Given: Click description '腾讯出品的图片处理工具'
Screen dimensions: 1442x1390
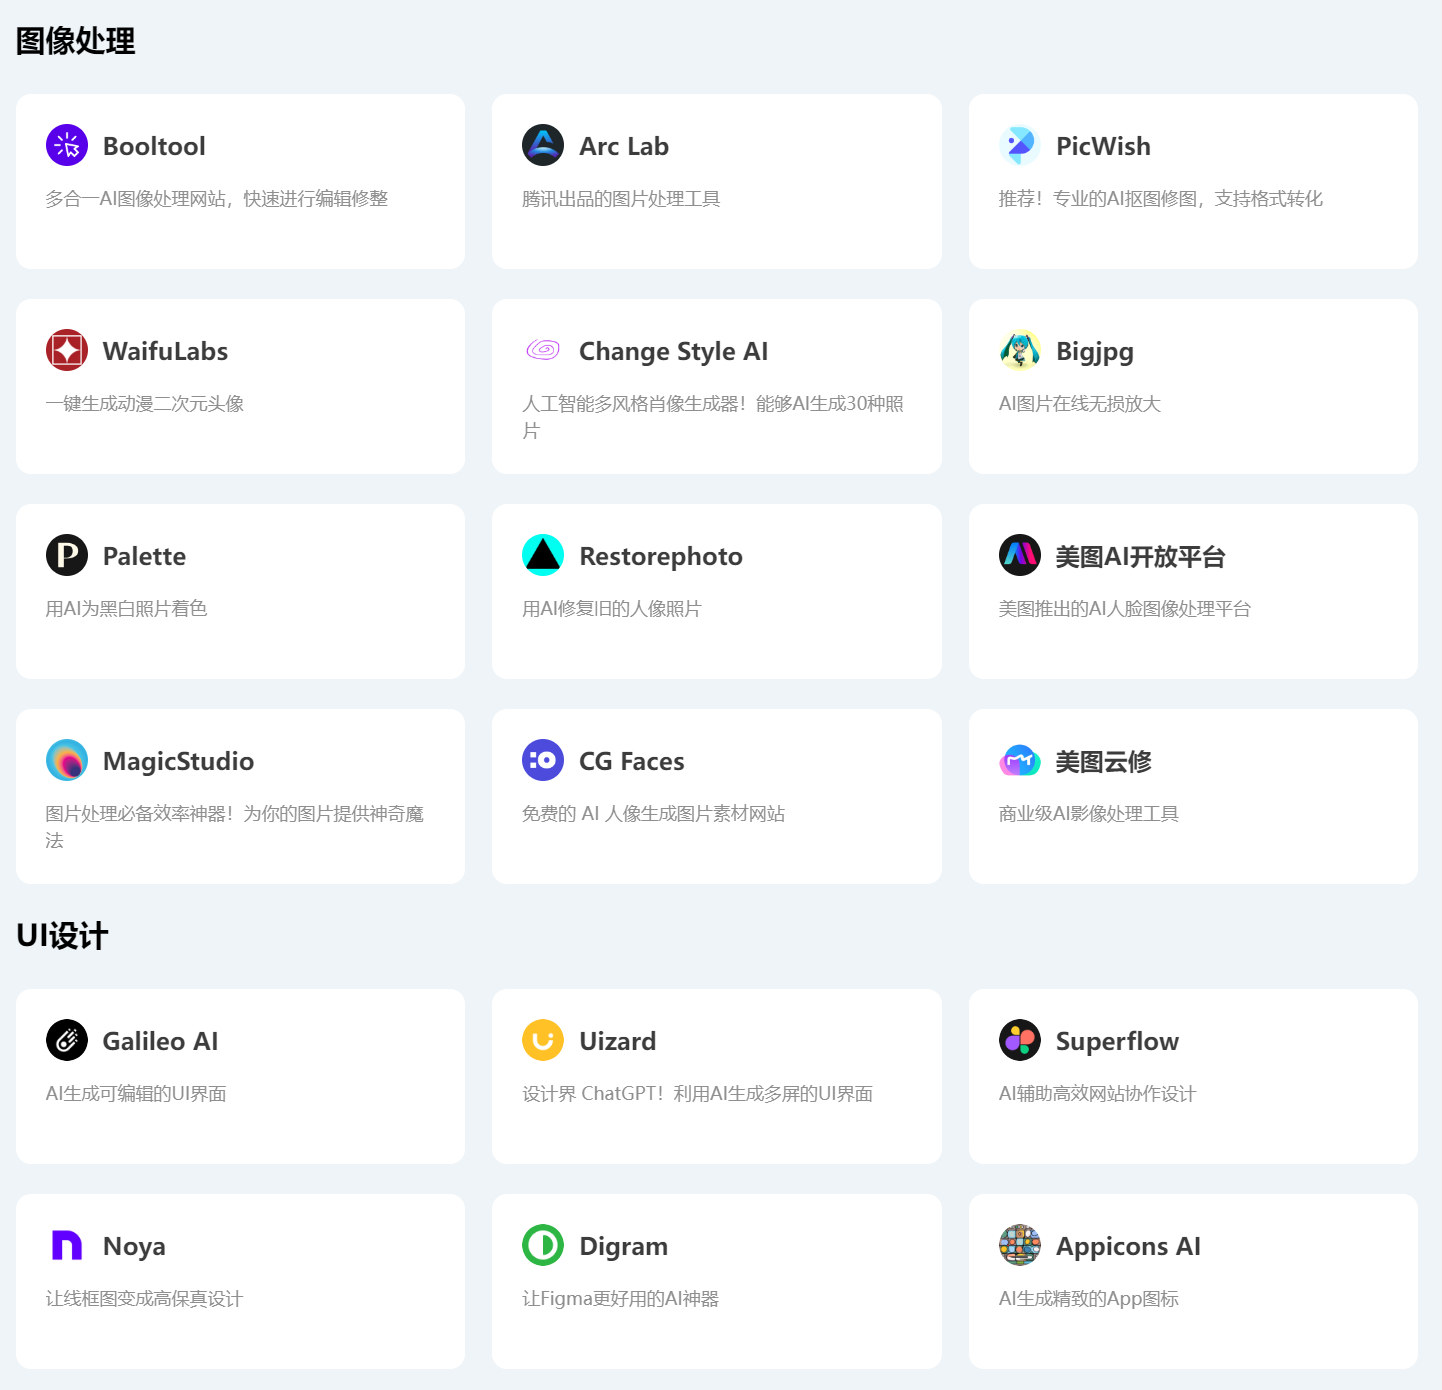Looking at the screenshot, I should (621, 199).
